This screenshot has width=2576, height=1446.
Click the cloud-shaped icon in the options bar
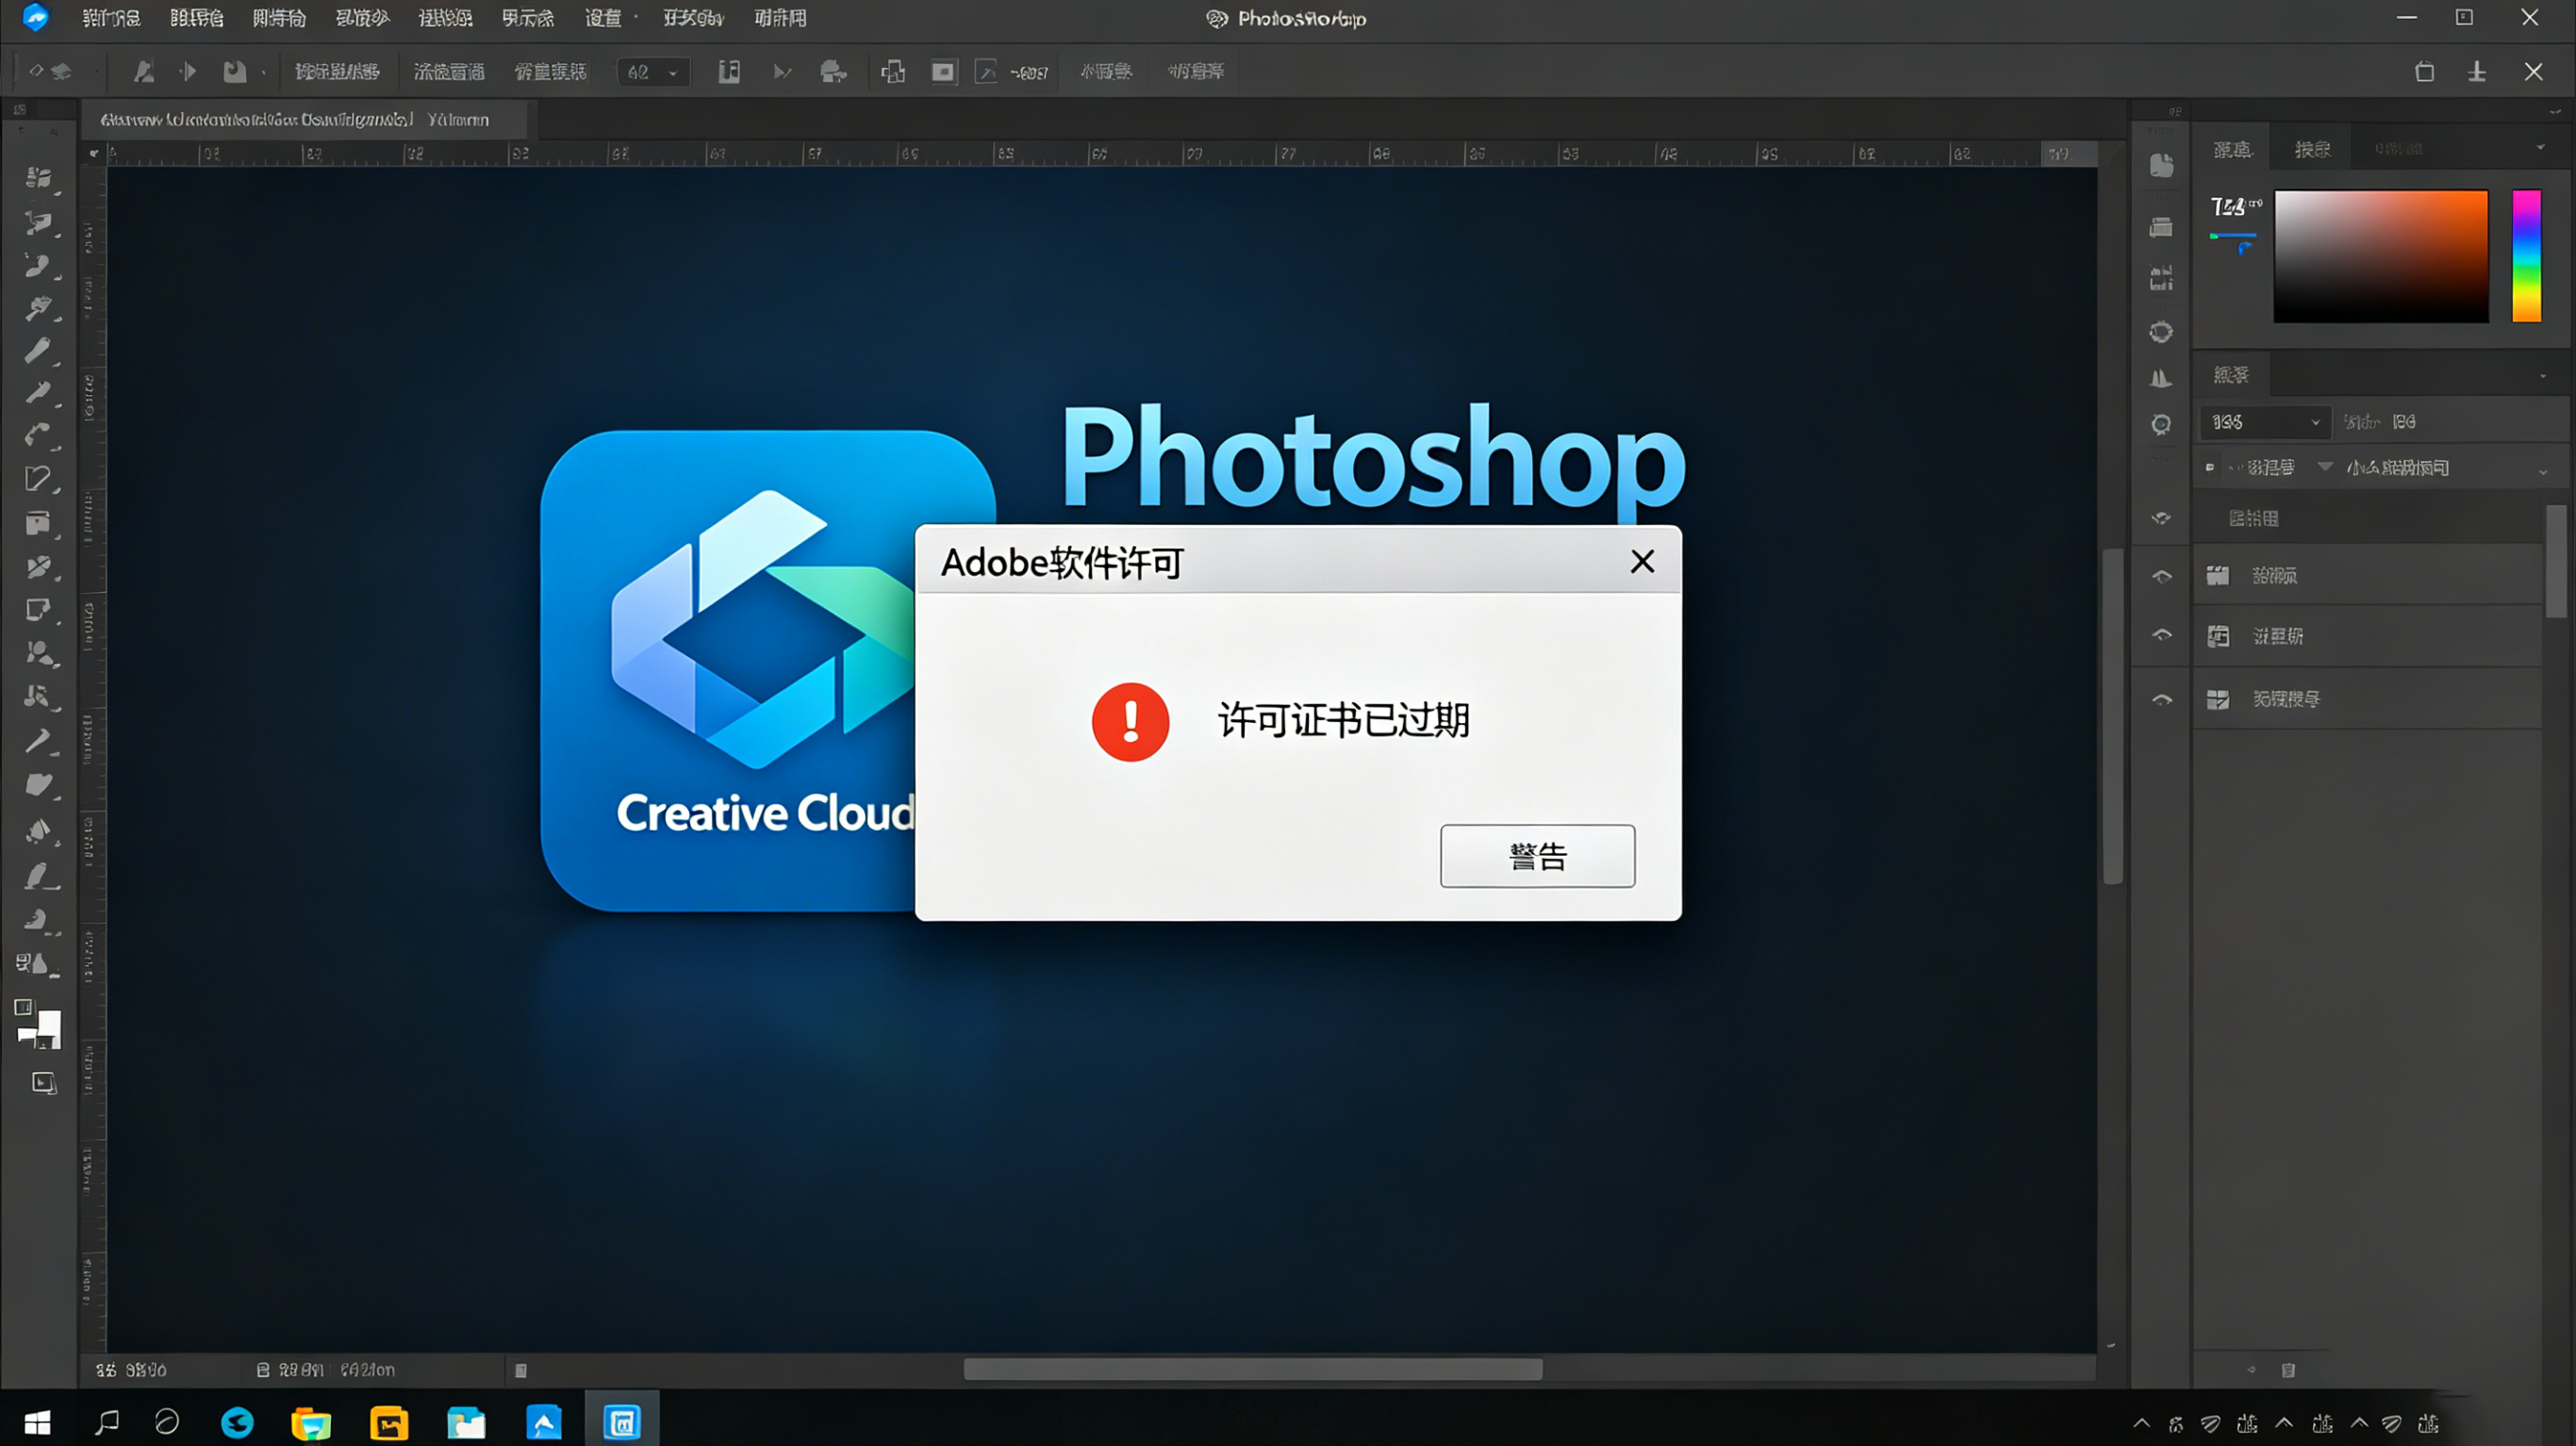point(833,71)
